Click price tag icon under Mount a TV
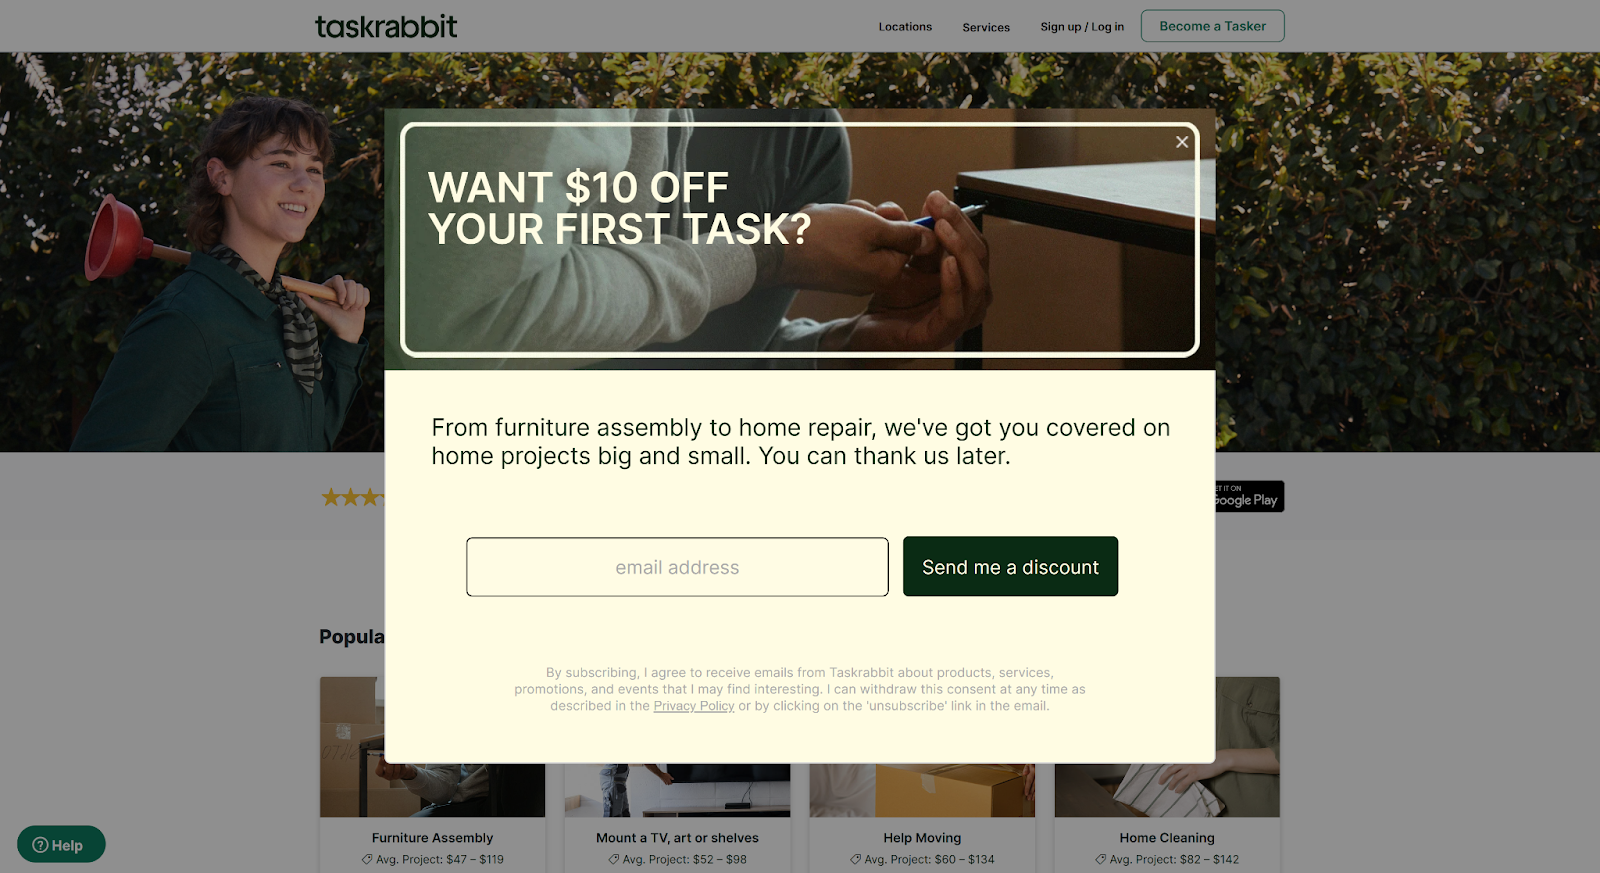The image size is (1600, 873). click(614, 859)
